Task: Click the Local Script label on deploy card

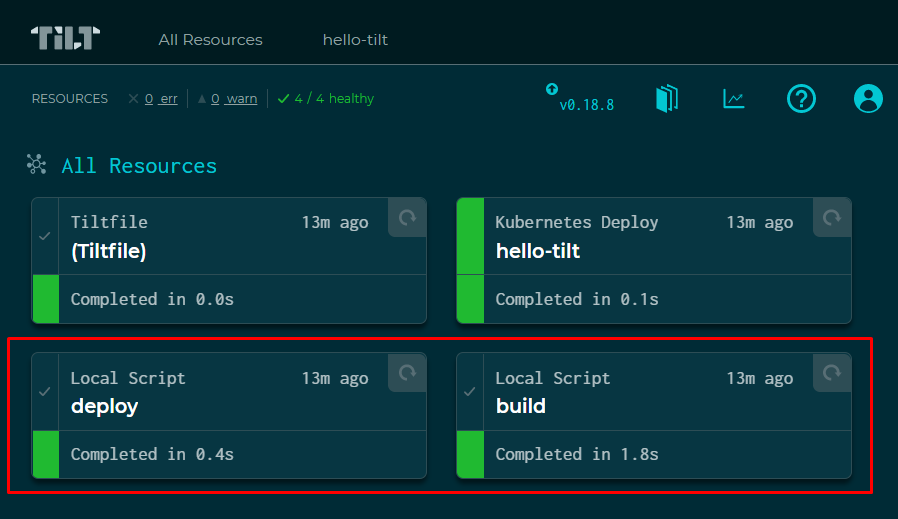Action: pos(128,378)
